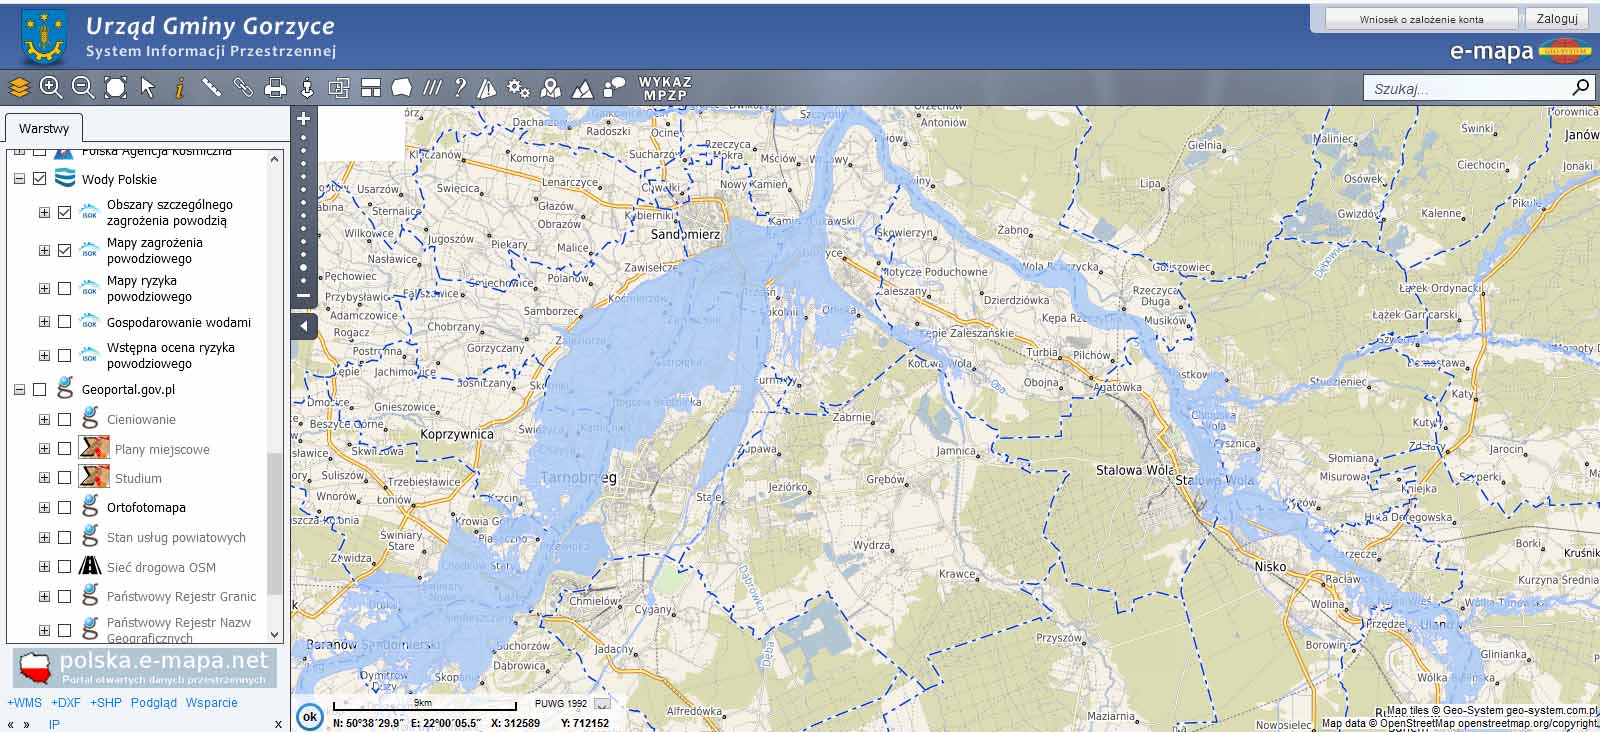Open the PUWG 1992 coordinate system dropdown

[x=602, y=704]
